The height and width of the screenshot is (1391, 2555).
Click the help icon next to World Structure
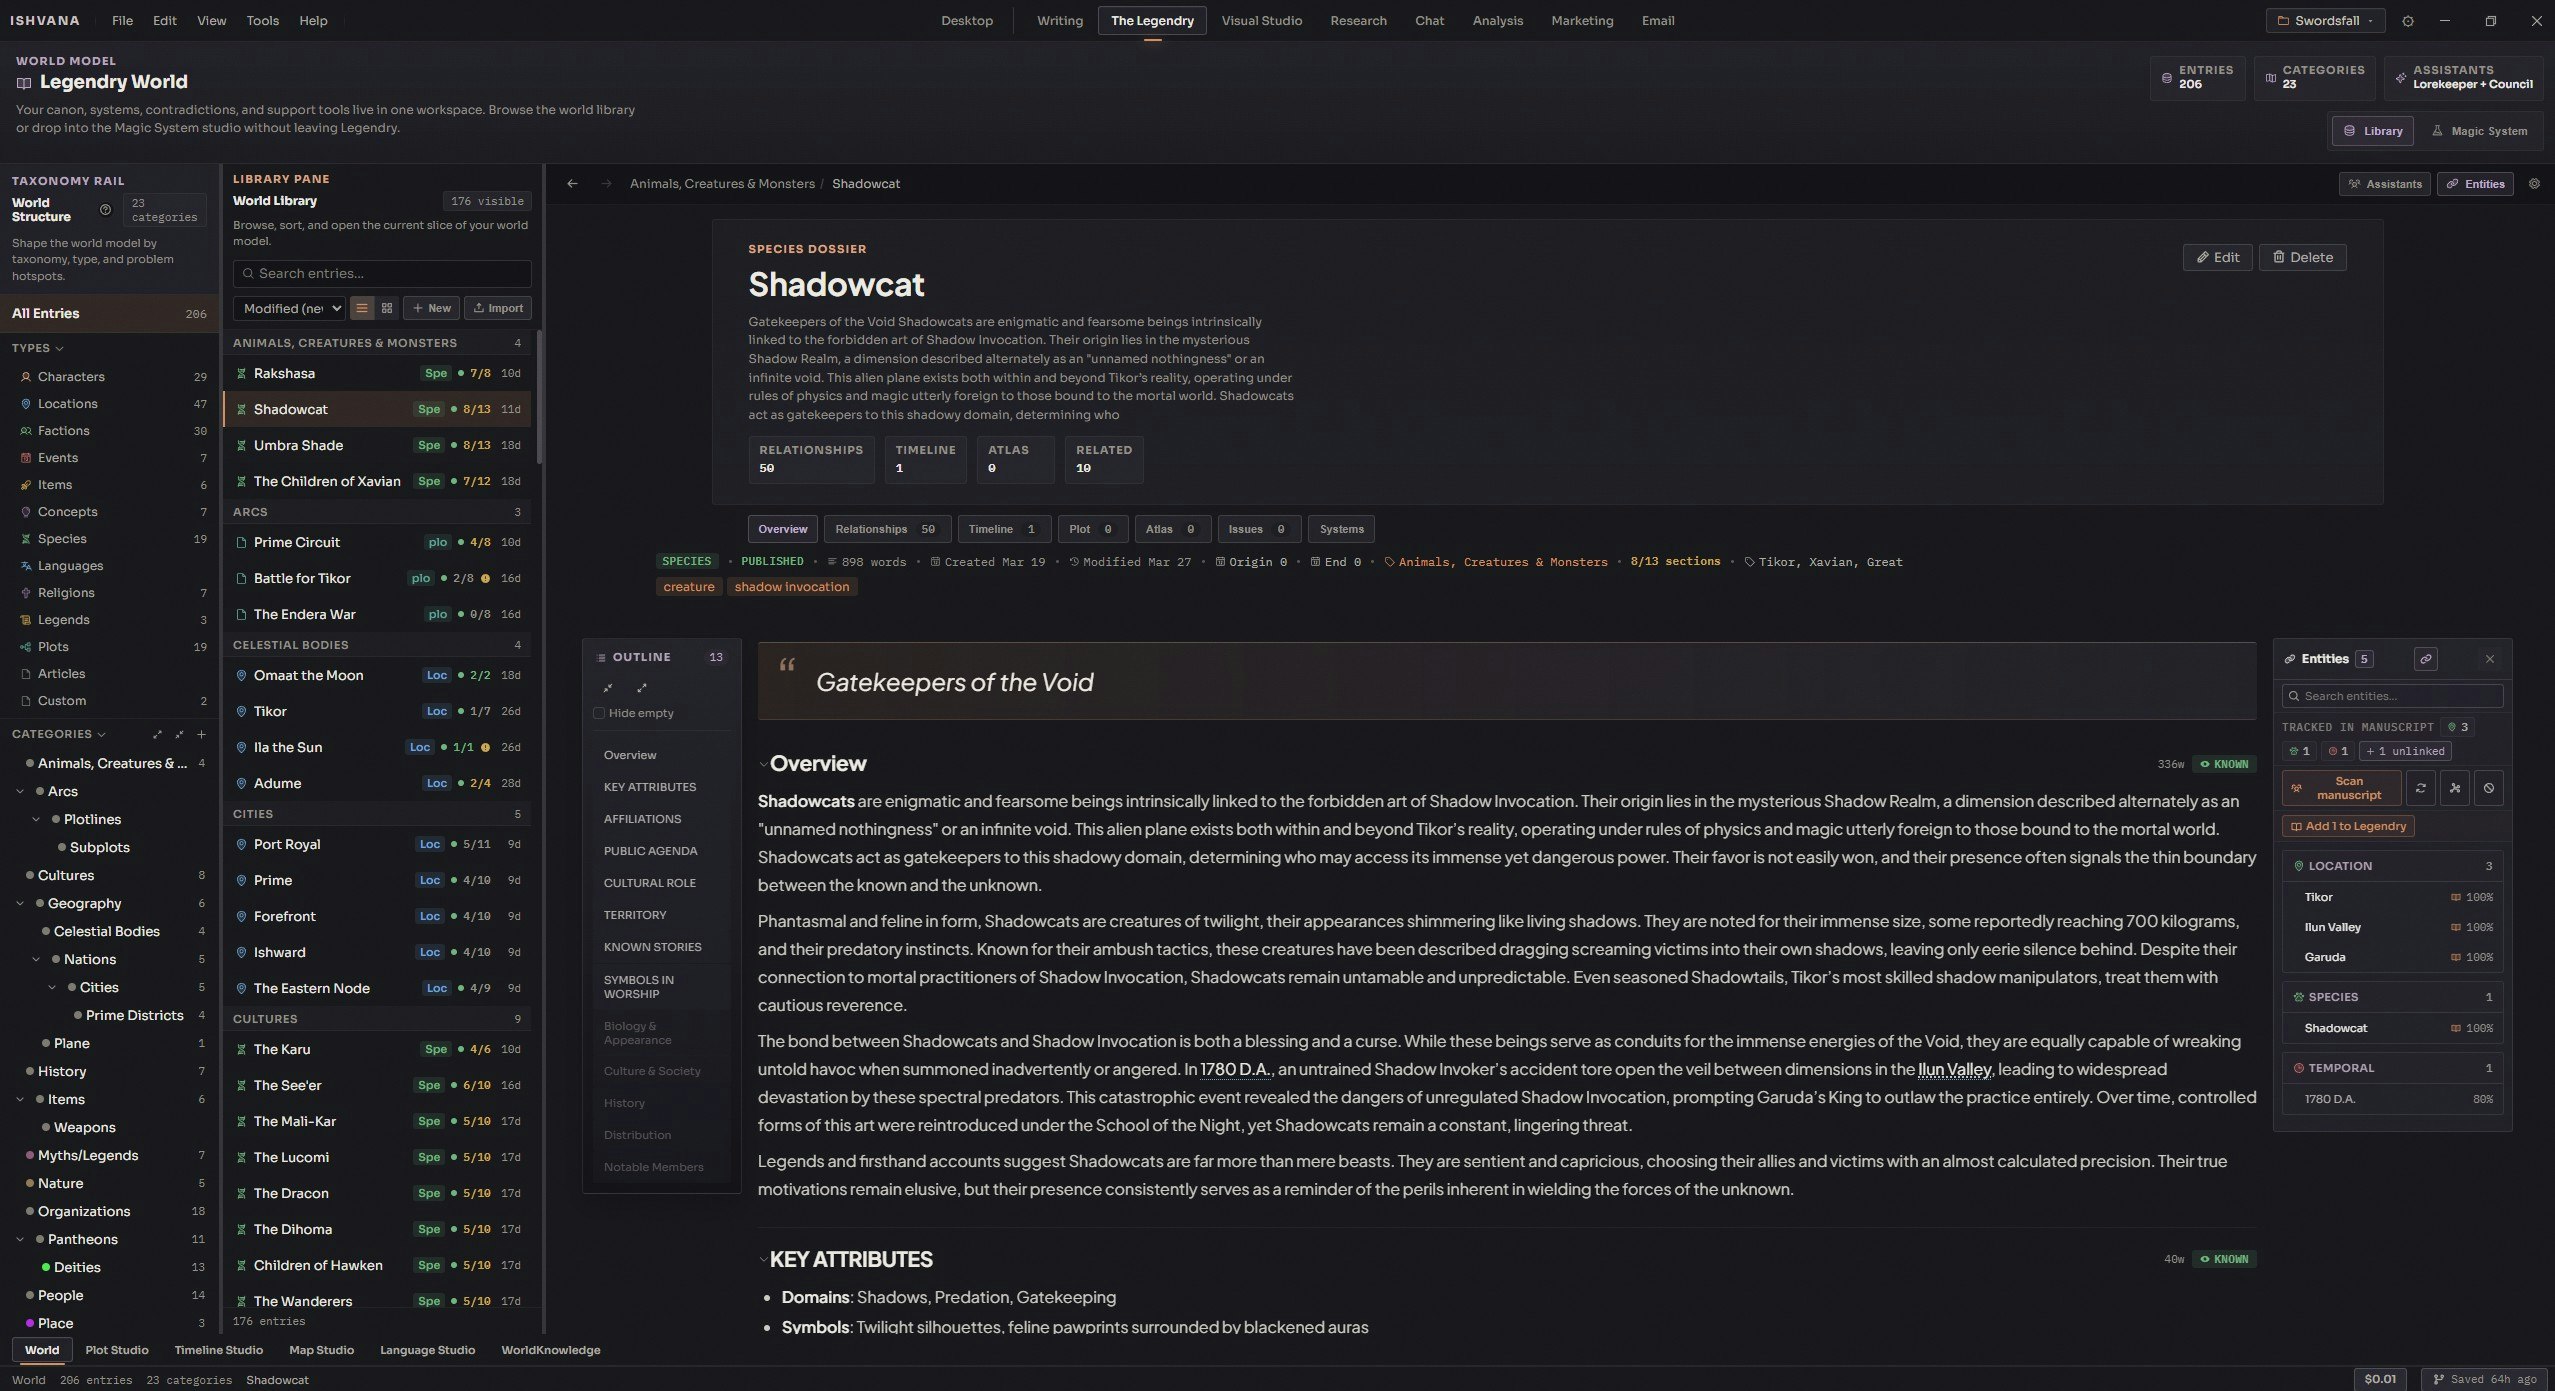pyautogui.click(x=105, y=209)
